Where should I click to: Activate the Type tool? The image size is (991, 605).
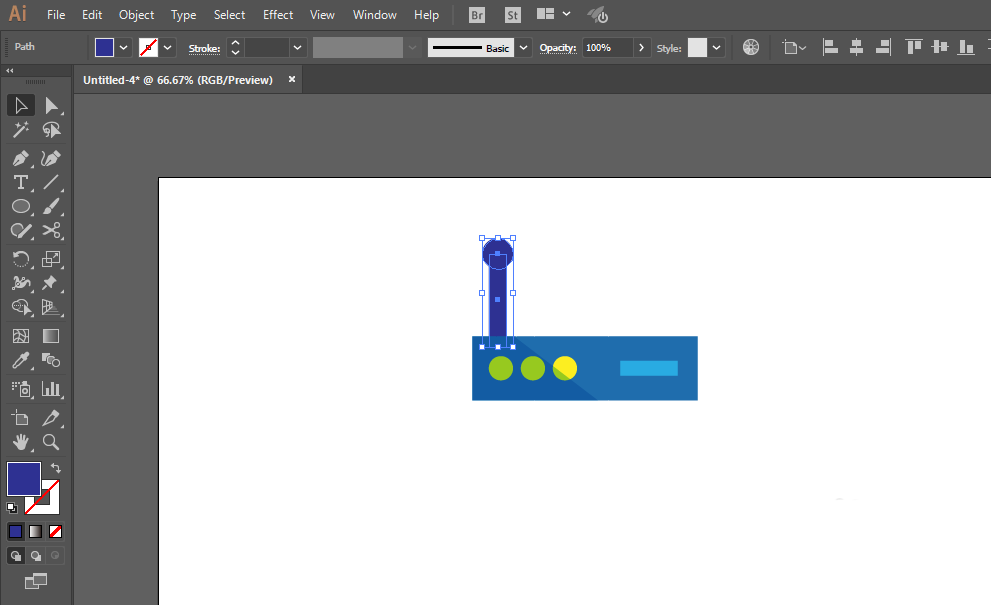click(x=20, y=182)
